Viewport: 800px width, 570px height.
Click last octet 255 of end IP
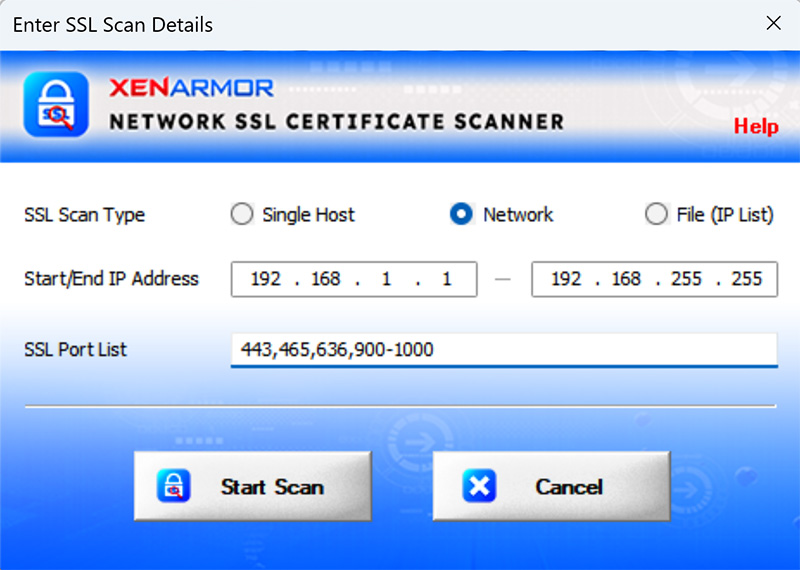click(746, 279)
